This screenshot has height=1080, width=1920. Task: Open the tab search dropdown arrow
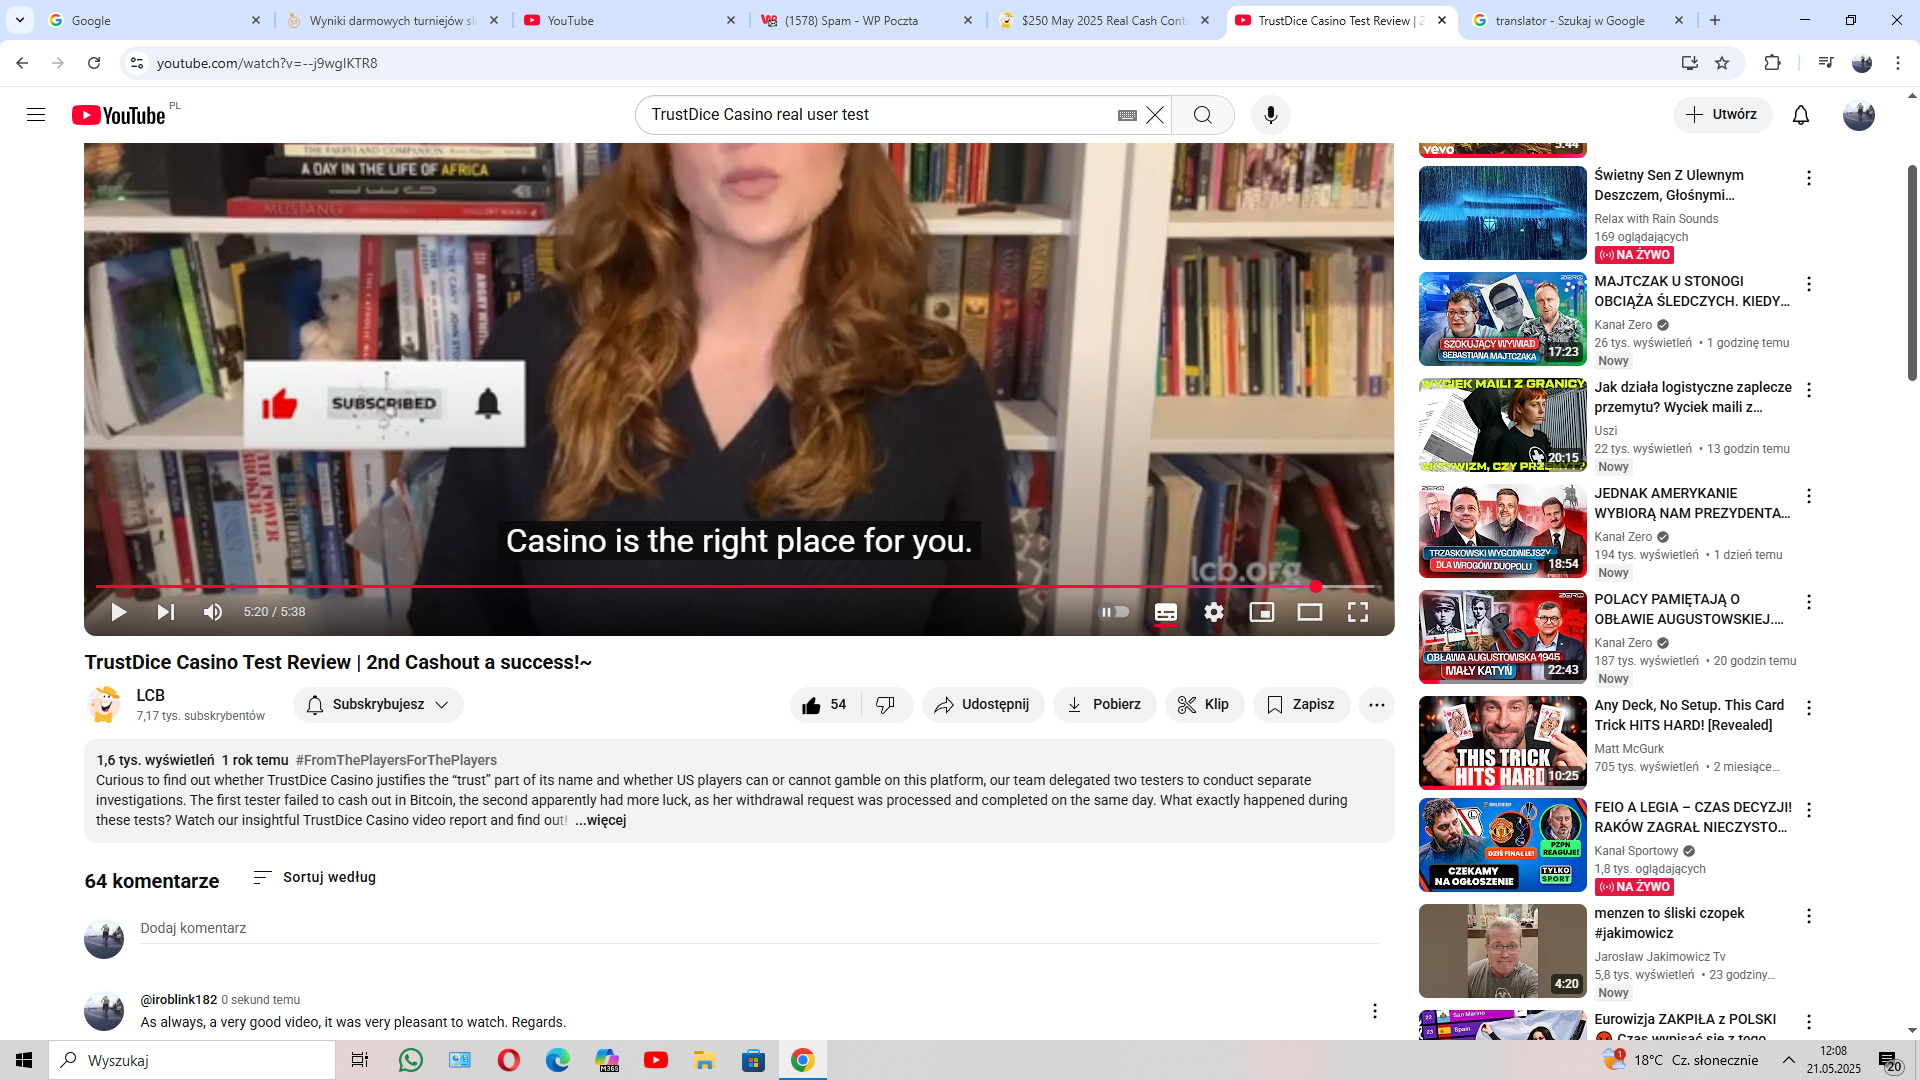[x=20, y=20]
